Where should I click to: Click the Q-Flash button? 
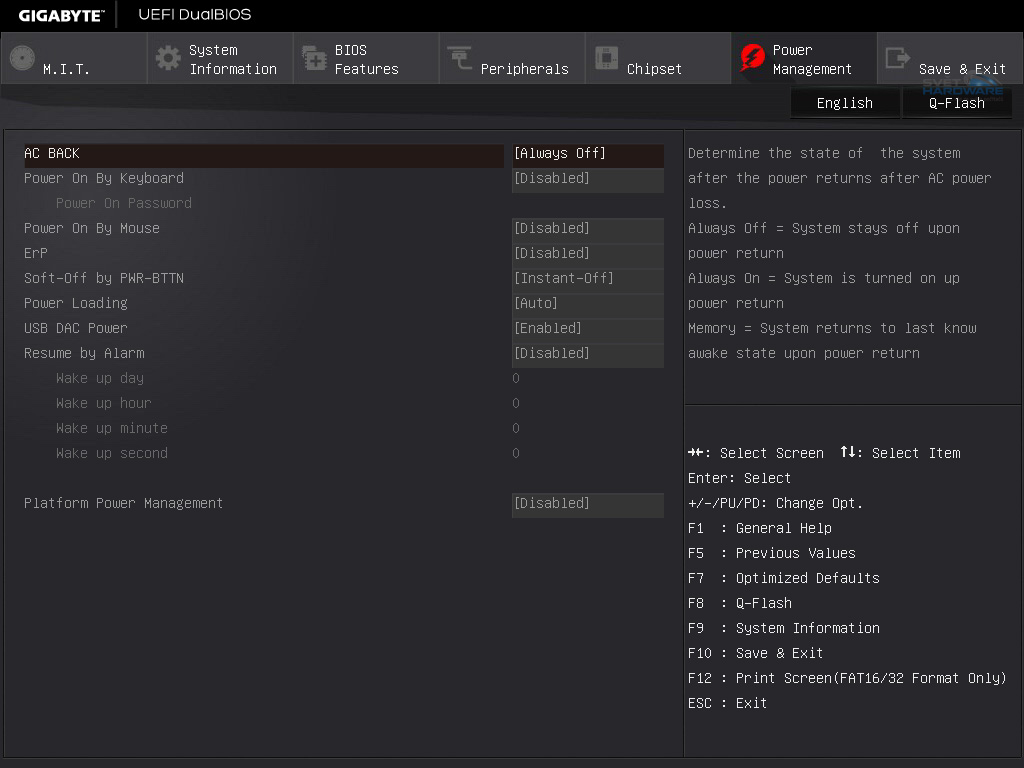956,103
